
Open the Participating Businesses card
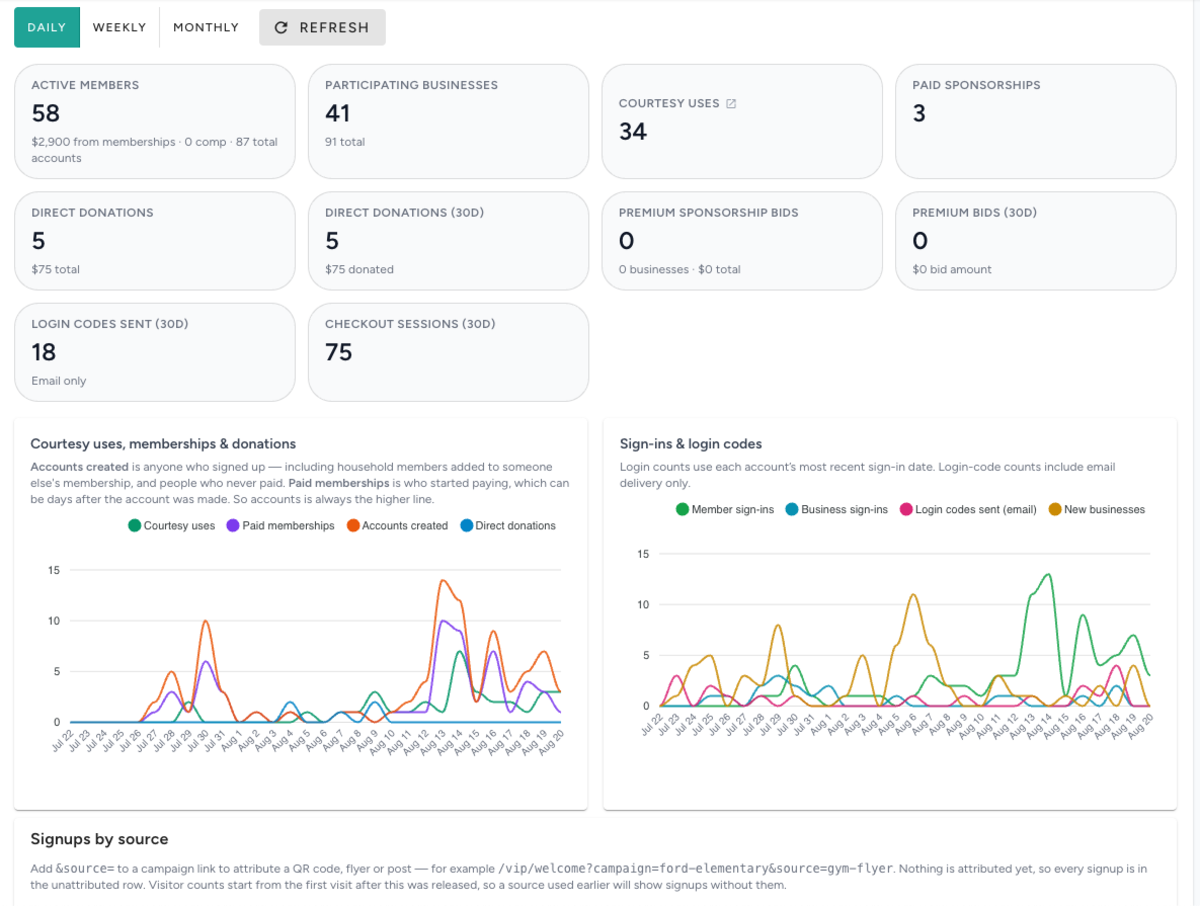(x=448, y=121)
